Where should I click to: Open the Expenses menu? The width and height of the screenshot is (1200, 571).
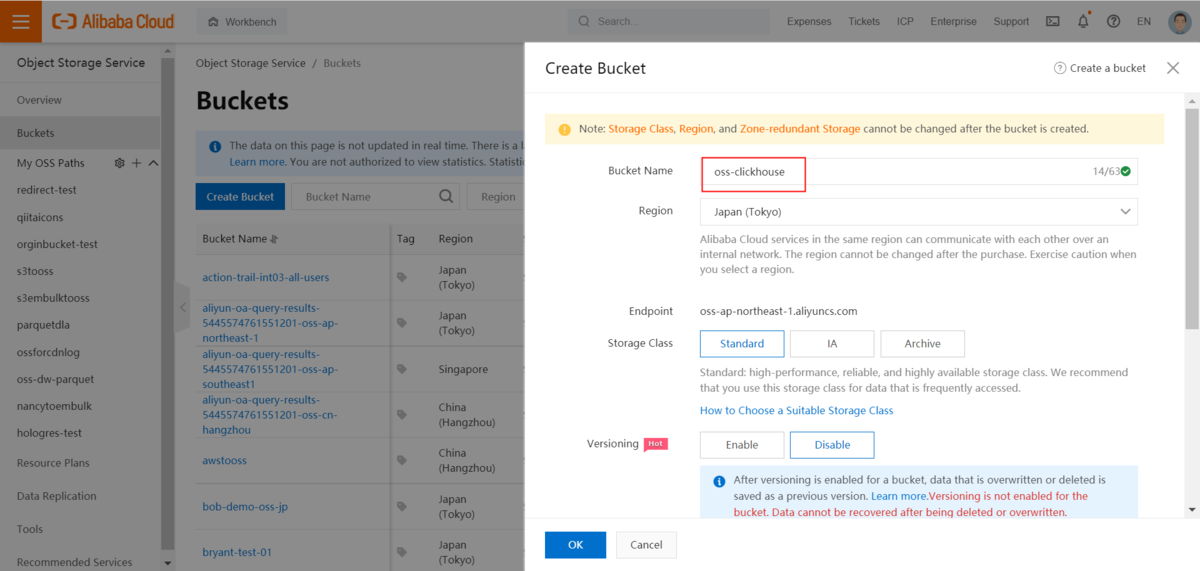coord(809,21)
